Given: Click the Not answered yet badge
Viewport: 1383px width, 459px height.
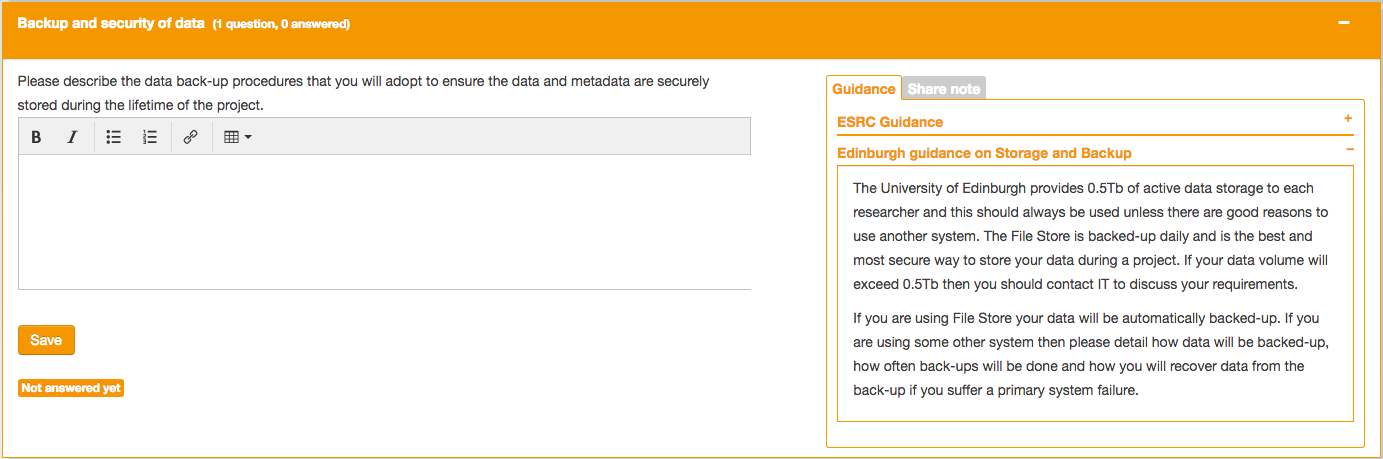Looking at the screenshot, I should [71, 388].
